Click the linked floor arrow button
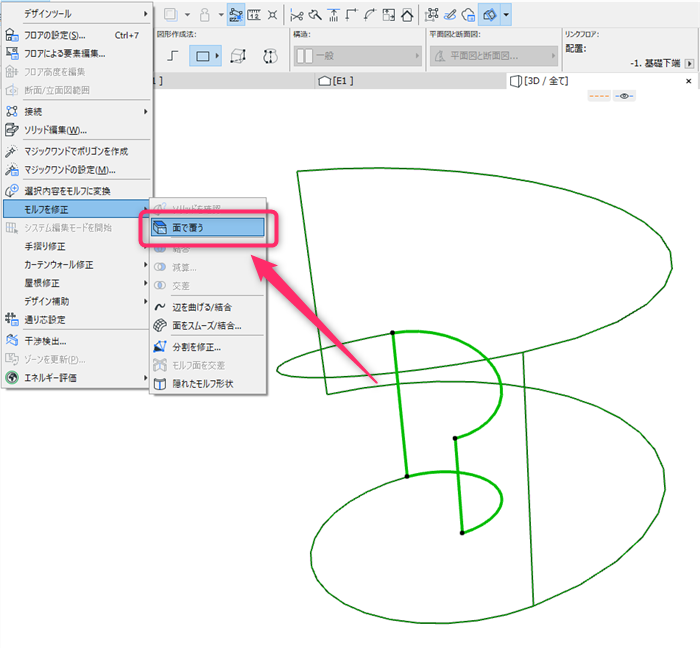 pyautogui.click(x=690, y=64)
